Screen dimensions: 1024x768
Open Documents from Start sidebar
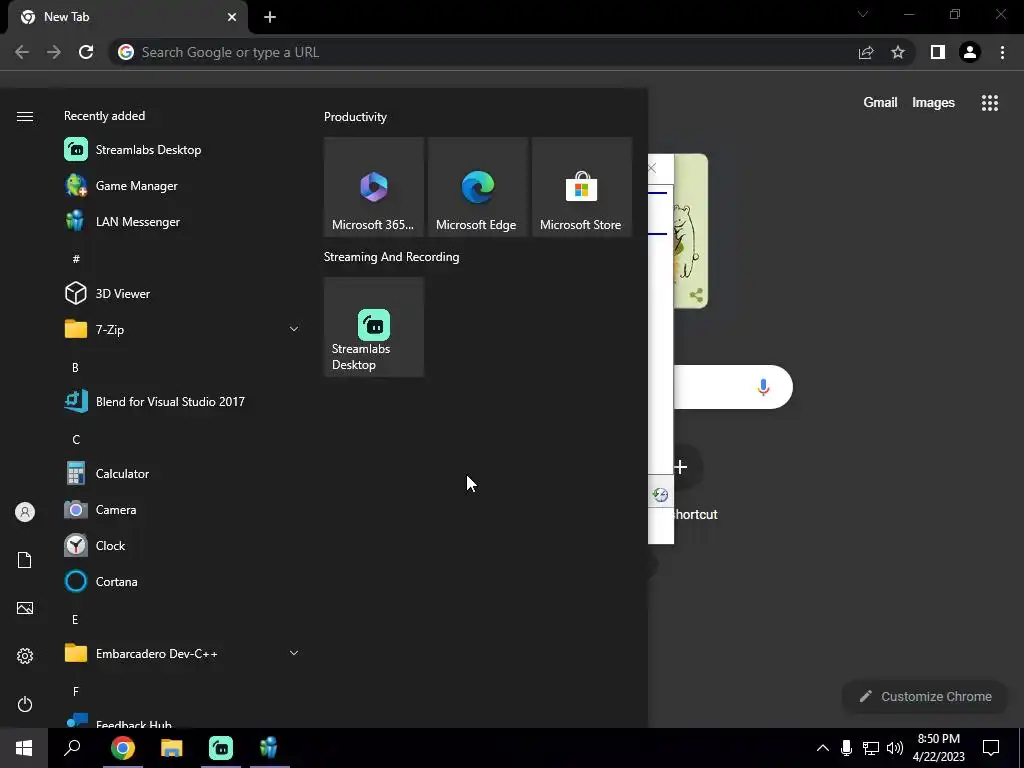(x=25, y=560)
